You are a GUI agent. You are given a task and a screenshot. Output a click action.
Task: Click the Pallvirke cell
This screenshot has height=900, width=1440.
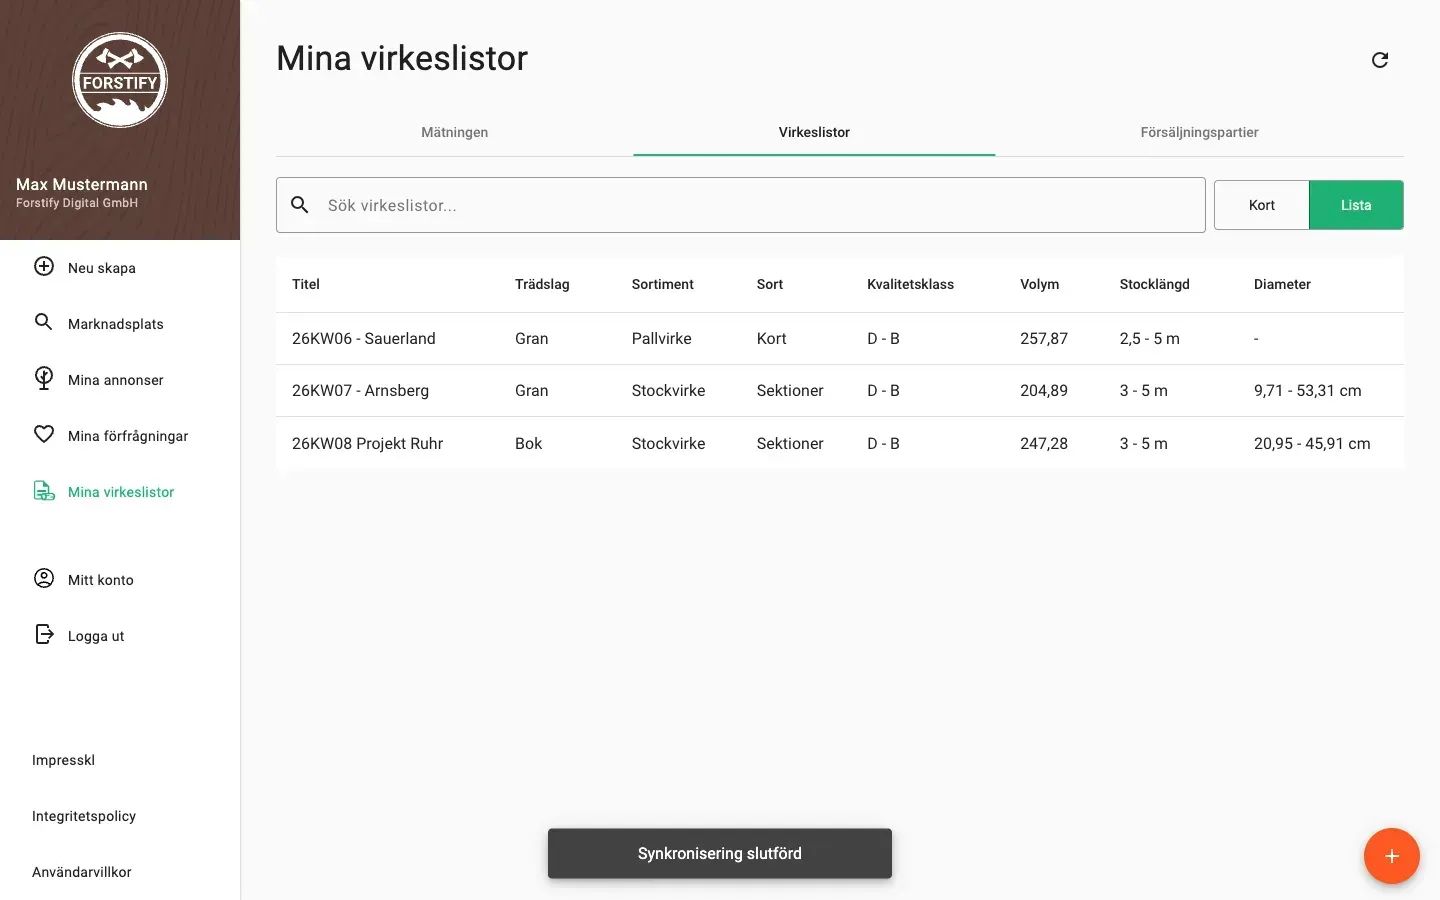pyautogui.click(x=662, y=338)
